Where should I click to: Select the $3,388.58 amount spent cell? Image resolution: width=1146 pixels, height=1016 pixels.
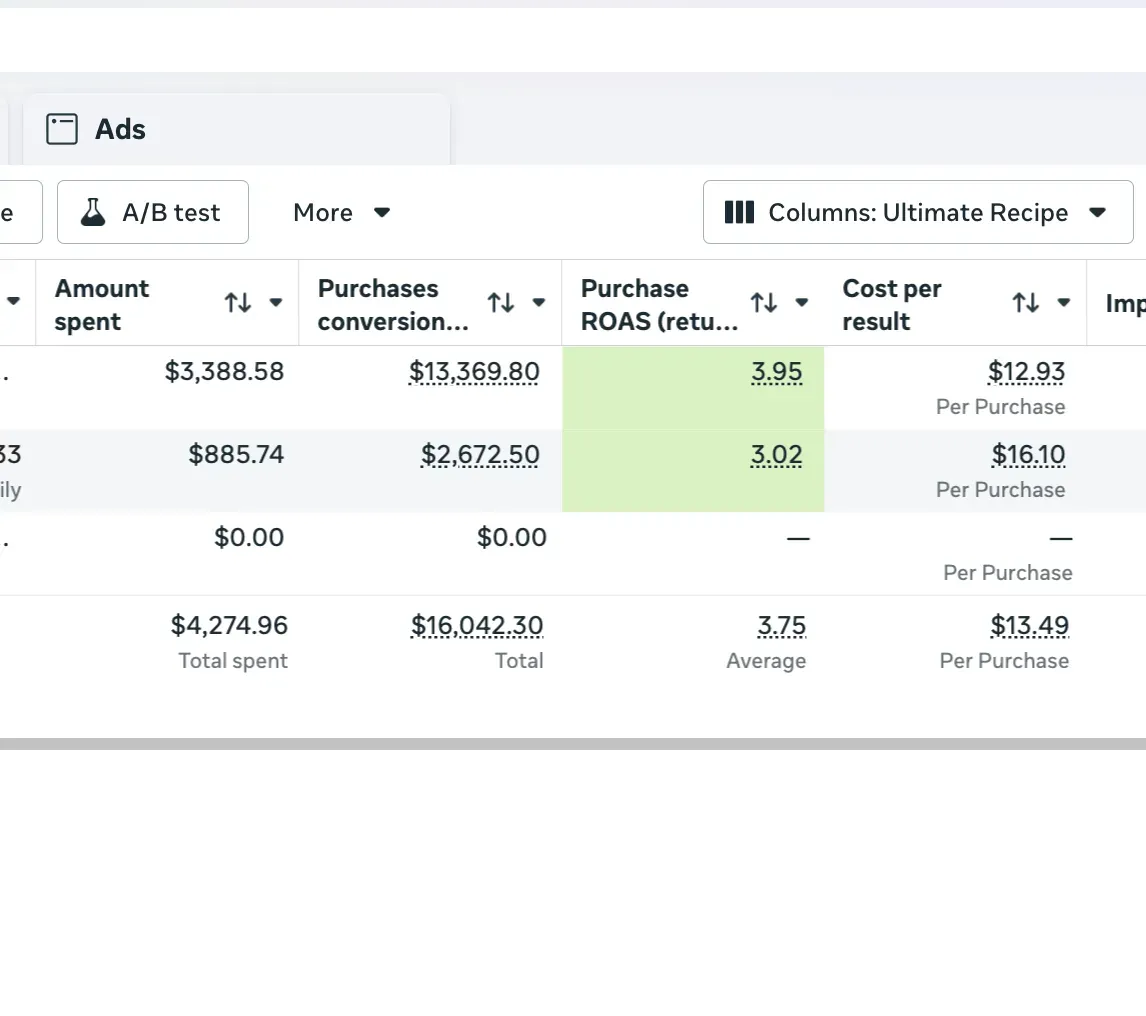[224, 371]
